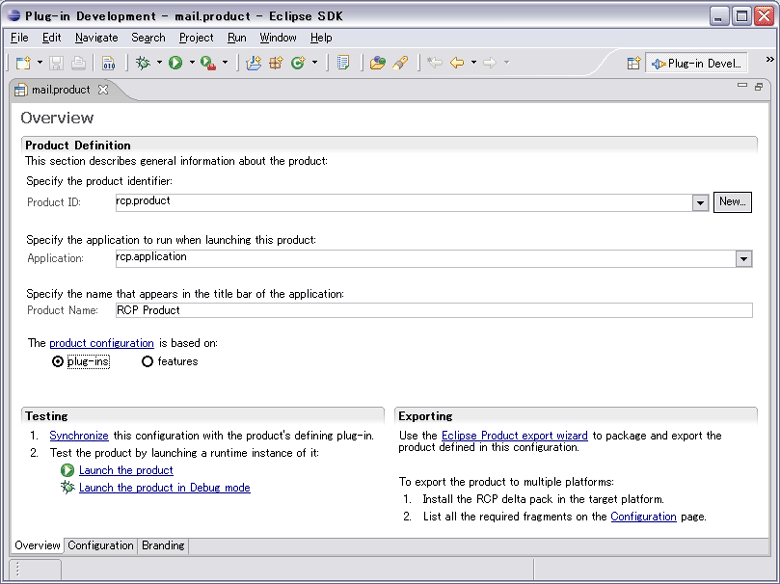Open the Project menu
This screenshot has height=584, width=780.
click(196, 38)
